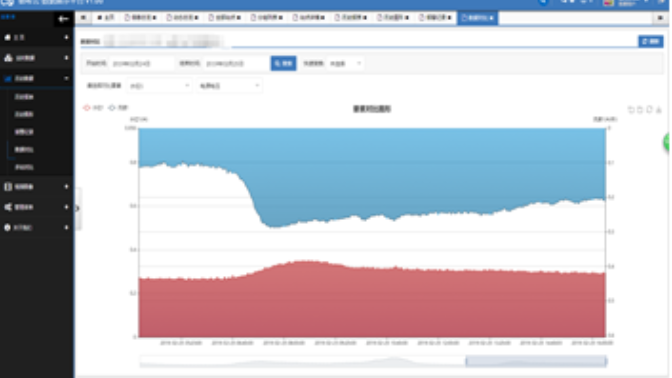Expand the chart-icon sidebar section chevron
This screenshot has height=378, width=672.
[x=66, y=78]
